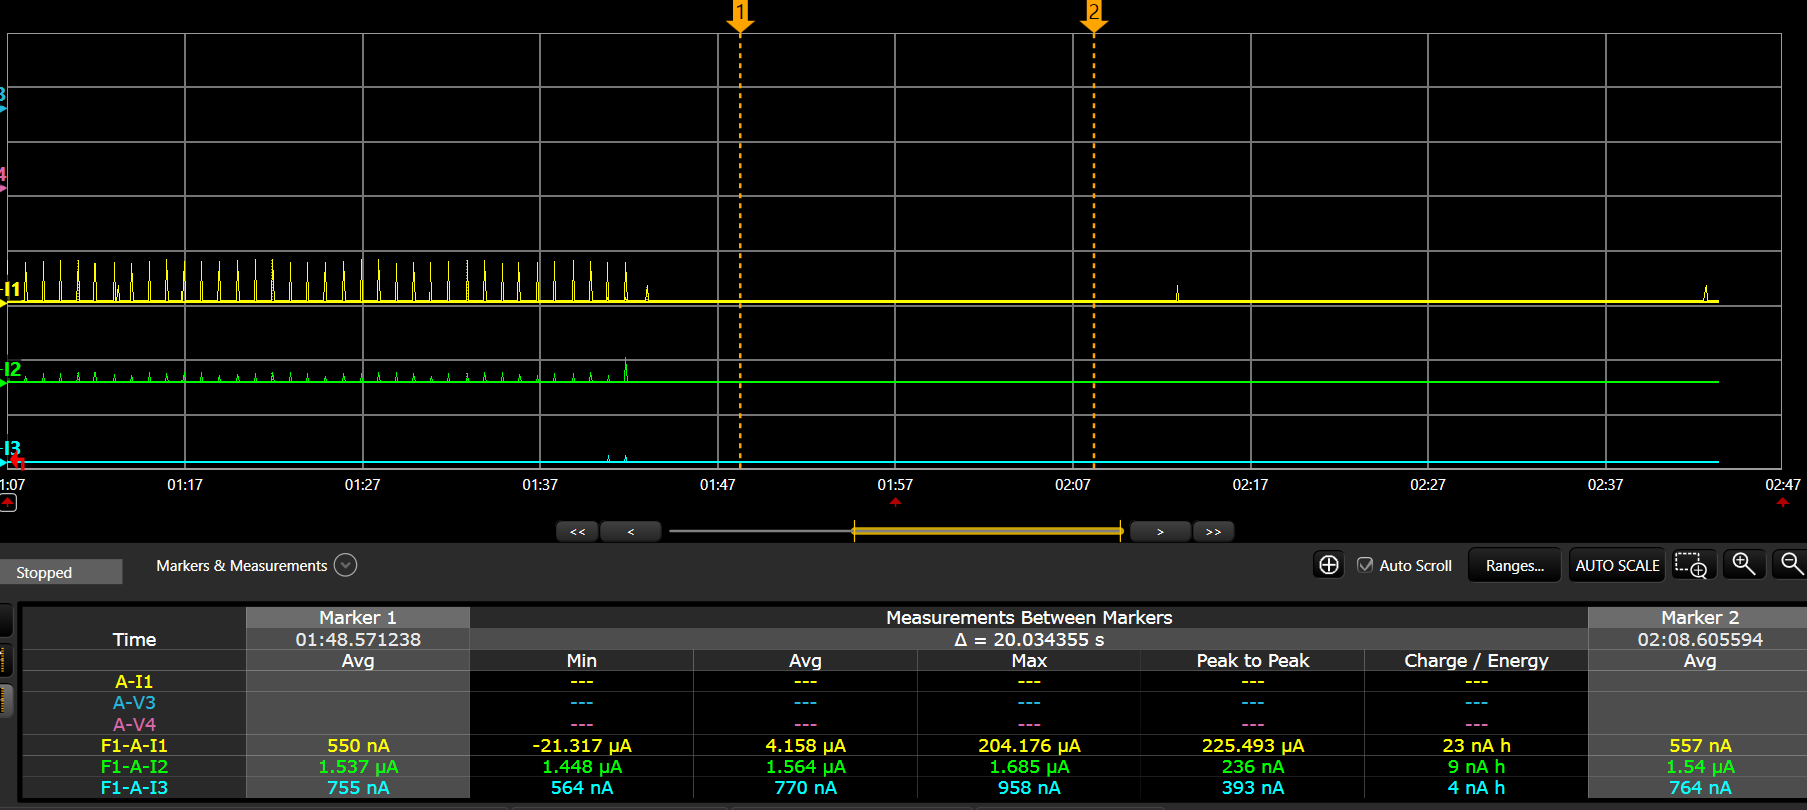The width and height of the screenshot is (1807, 810).
Task: Click the delta value 20.034355 s
Action: 1029,639
